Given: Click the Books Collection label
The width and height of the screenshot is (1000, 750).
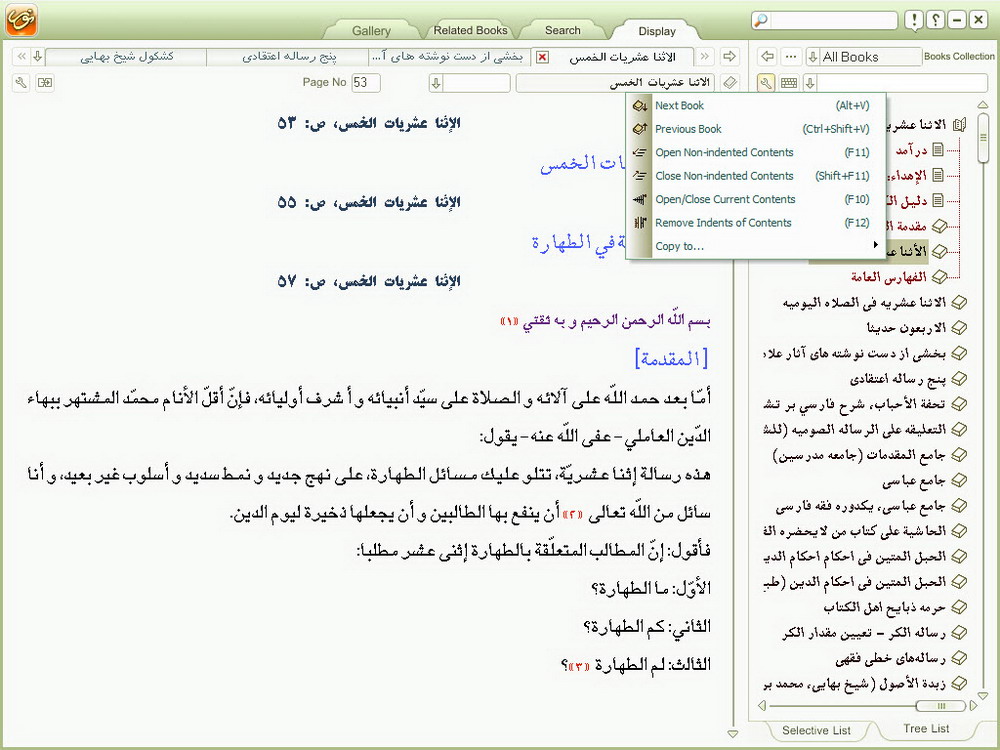Looking at the screenshot, I should [x=959, y=56].
